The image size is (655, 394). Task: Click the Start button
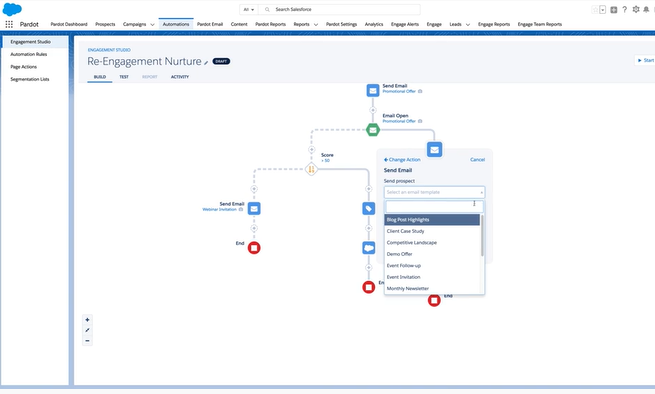(645, 60)
